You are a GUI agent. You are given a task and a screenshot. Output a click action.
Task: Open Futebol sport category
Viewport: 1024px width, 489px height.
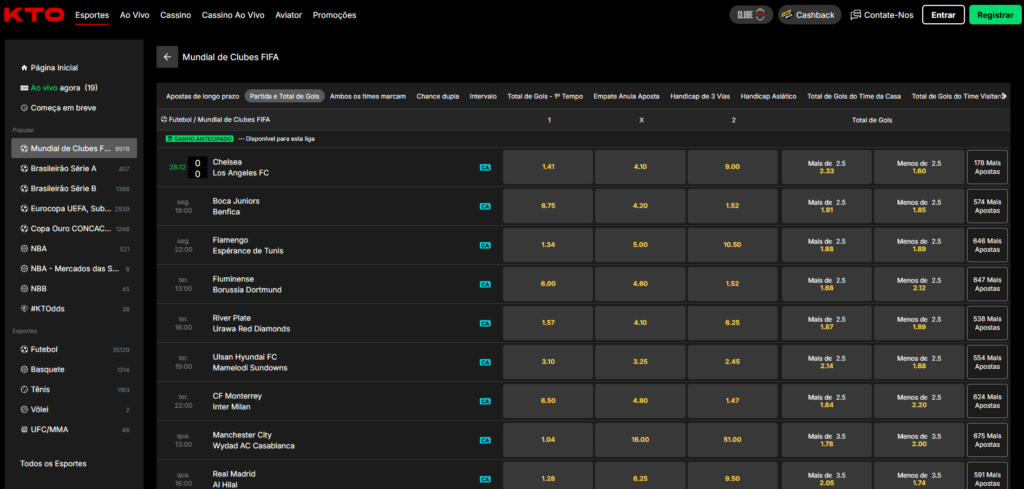(74, 349)
